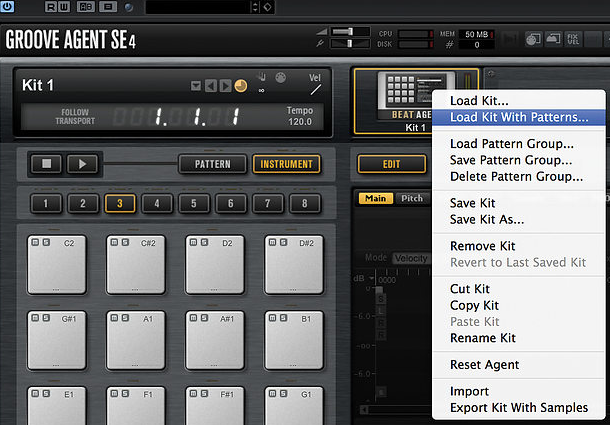Viewport: 610px width, 425px height.
Task: Load the next kit with right arrow
Action: pos(226,85)
